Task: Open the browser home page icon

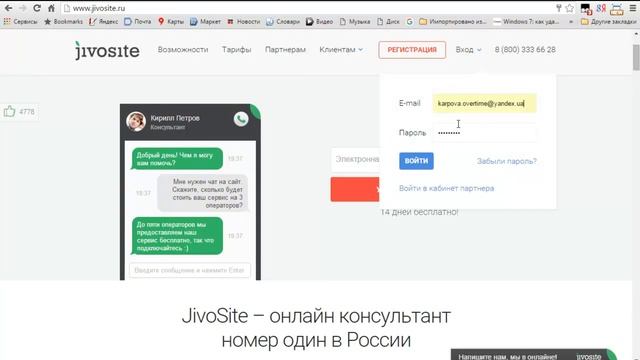Action: [51, 8]
